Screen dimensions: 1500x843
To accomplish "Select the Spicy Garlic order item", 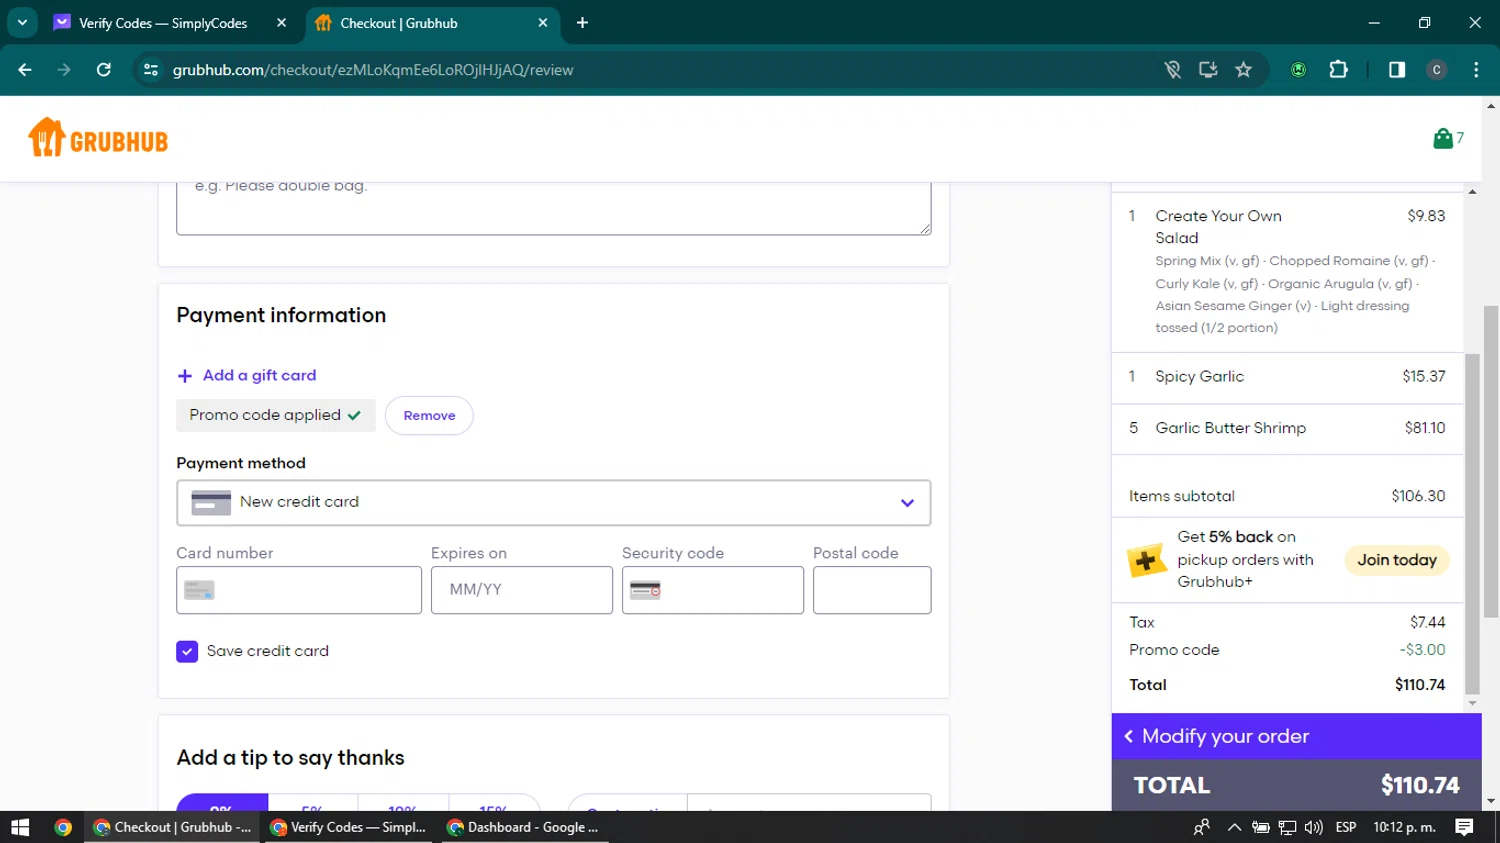I will (x=1287, y=377).
